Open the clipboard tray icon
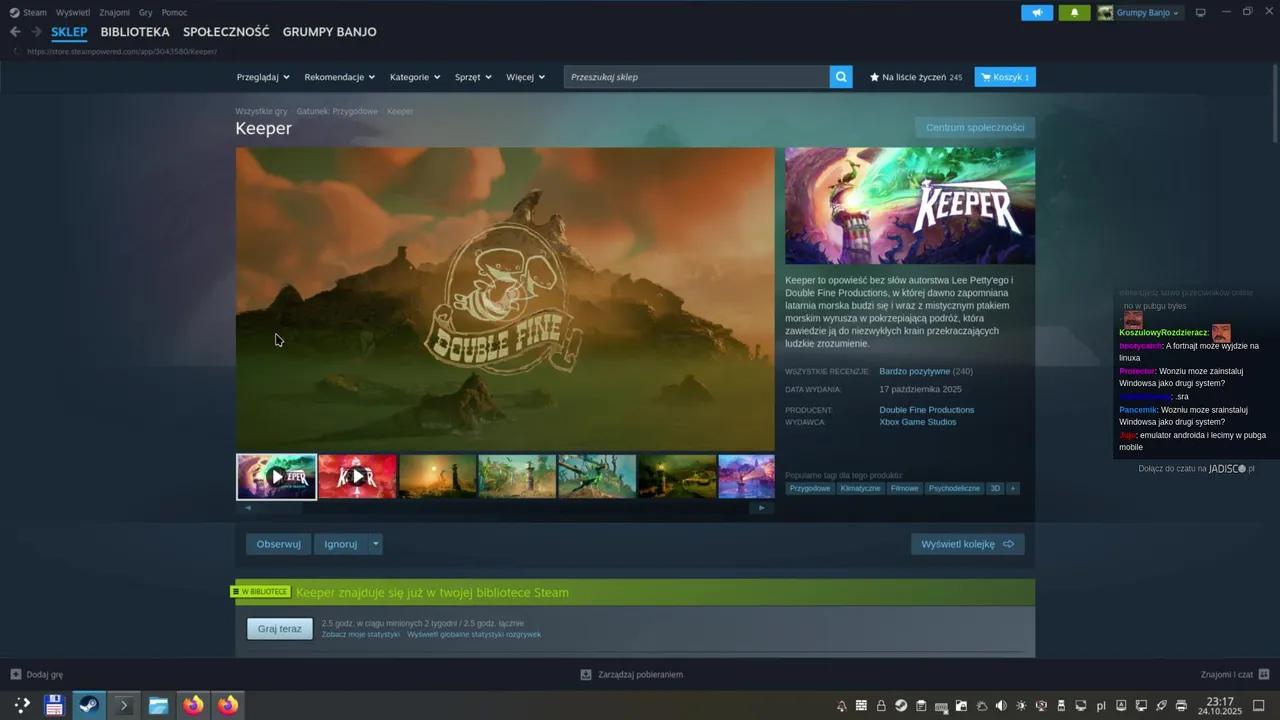This screenshot has width=1280, height=720. coord(921,706)
